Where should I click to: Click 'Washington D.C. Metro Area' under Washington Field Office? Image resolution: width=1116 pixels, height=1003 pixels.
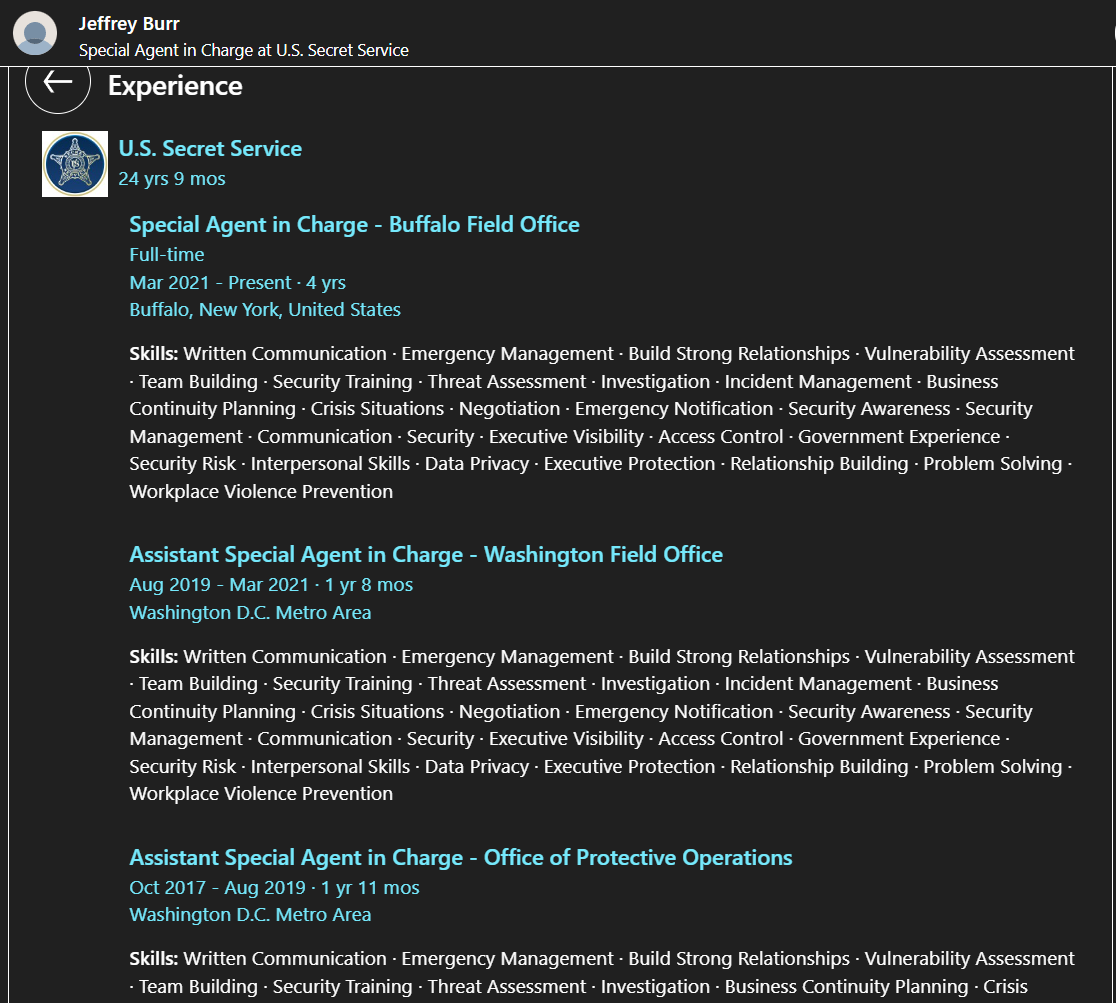[251, 613]
